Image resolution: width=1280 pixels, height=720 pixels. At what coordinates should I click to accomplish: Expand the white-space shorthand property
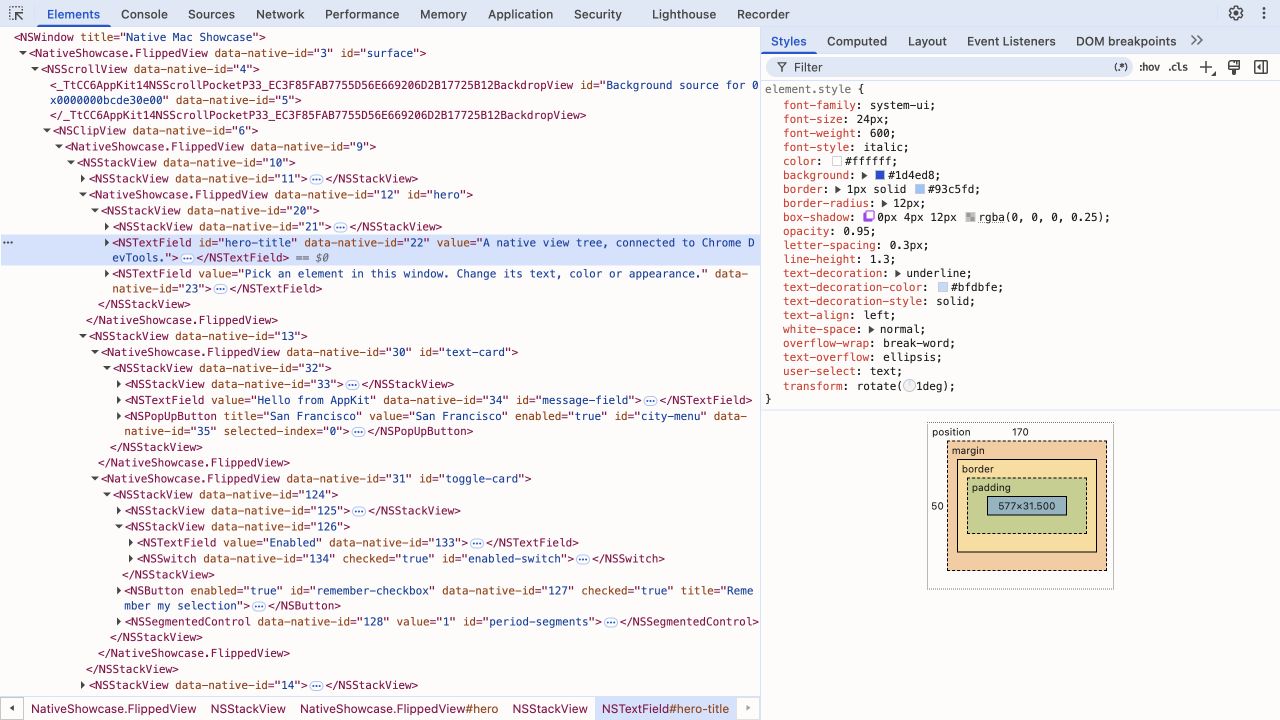(x=871, y=329)
